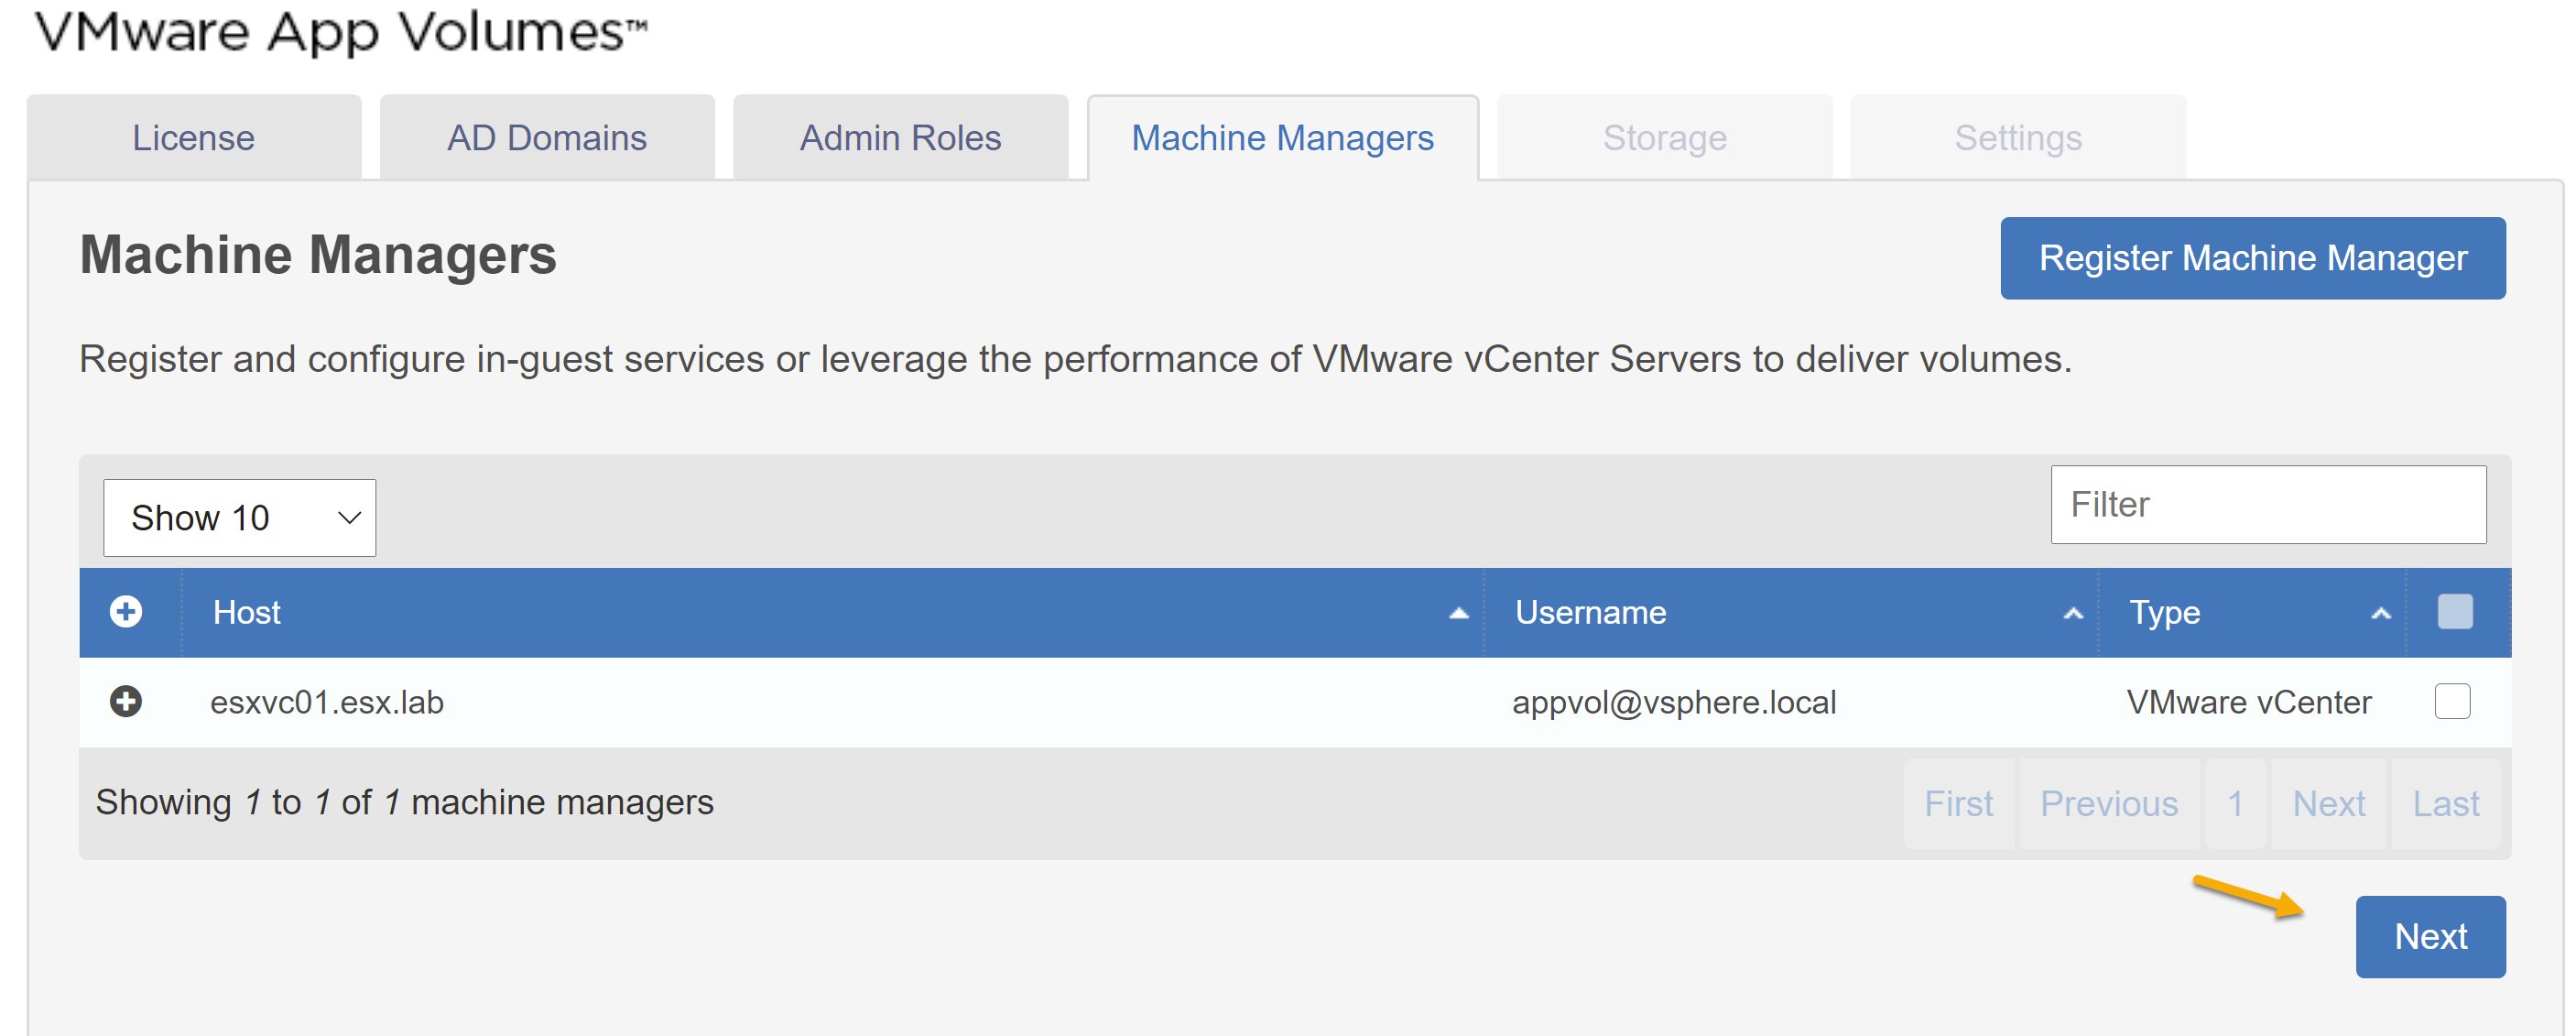Click the blue Next button at bottom

[2431, 936]
